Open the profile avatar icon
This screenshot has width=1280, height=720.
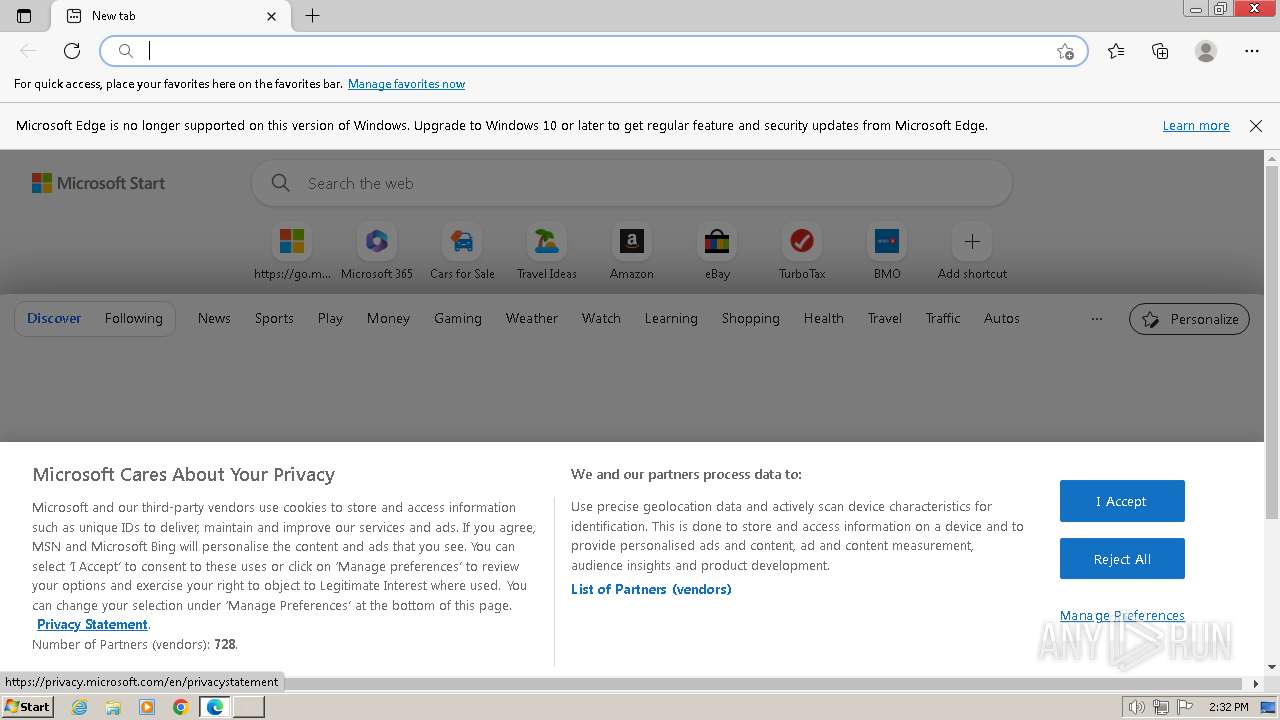point(1206,51)
